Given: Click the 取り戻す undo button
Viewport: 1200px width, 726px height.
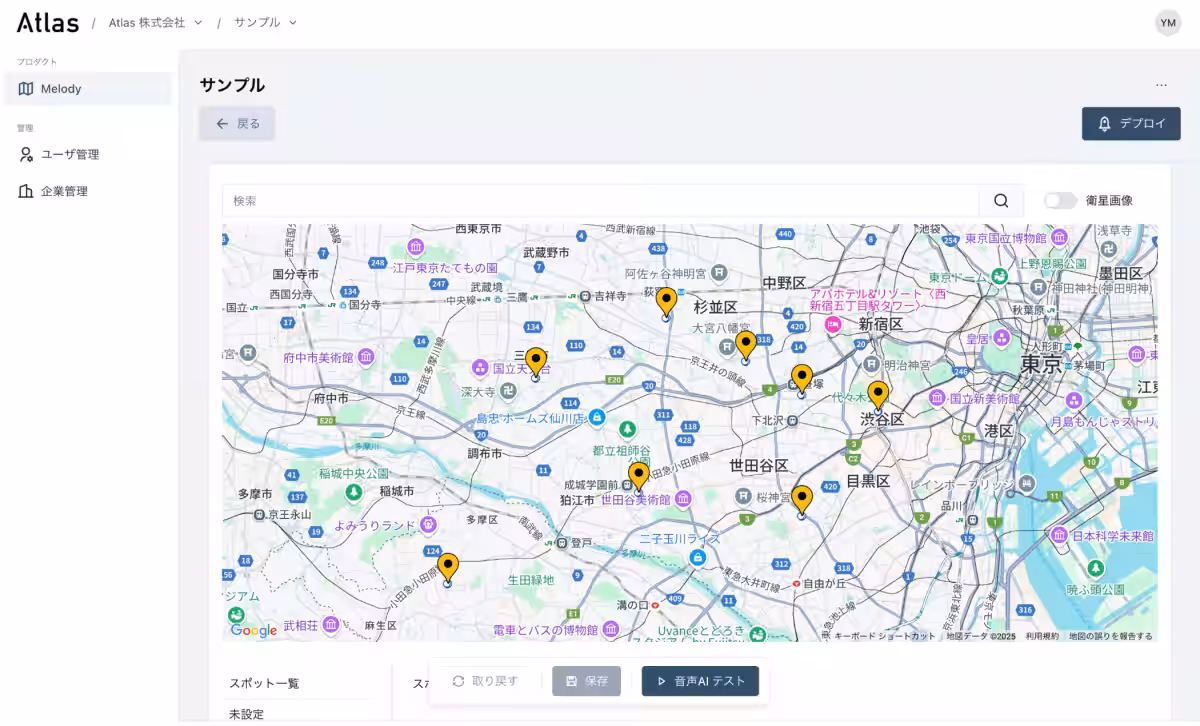Looking at the screenshot, I should coord(485,681).
